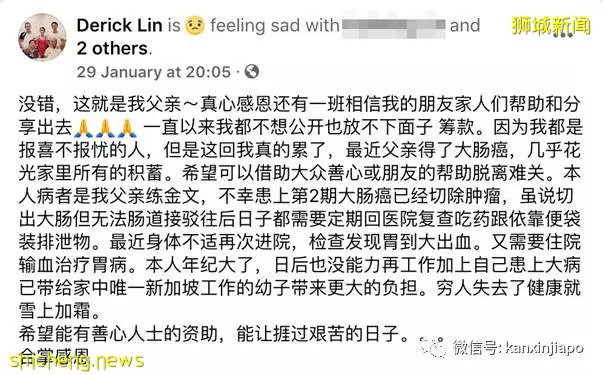This screenshot has width=603, height=375.
Task: Click the first praying hands emoji
Action: pos(83,128)
